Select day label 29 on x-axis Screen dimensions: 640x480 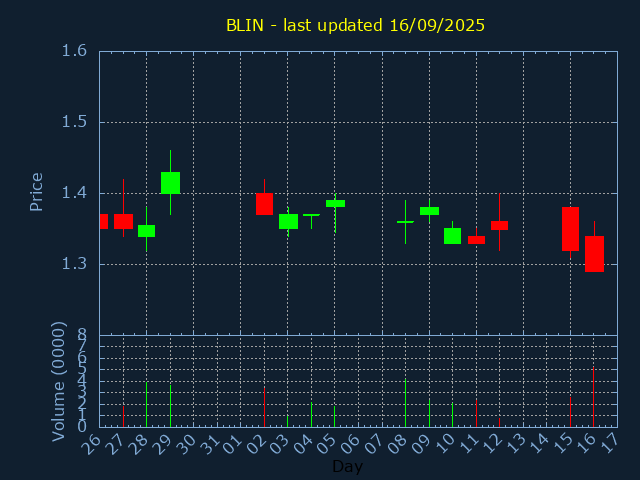[x=161, y=444]
